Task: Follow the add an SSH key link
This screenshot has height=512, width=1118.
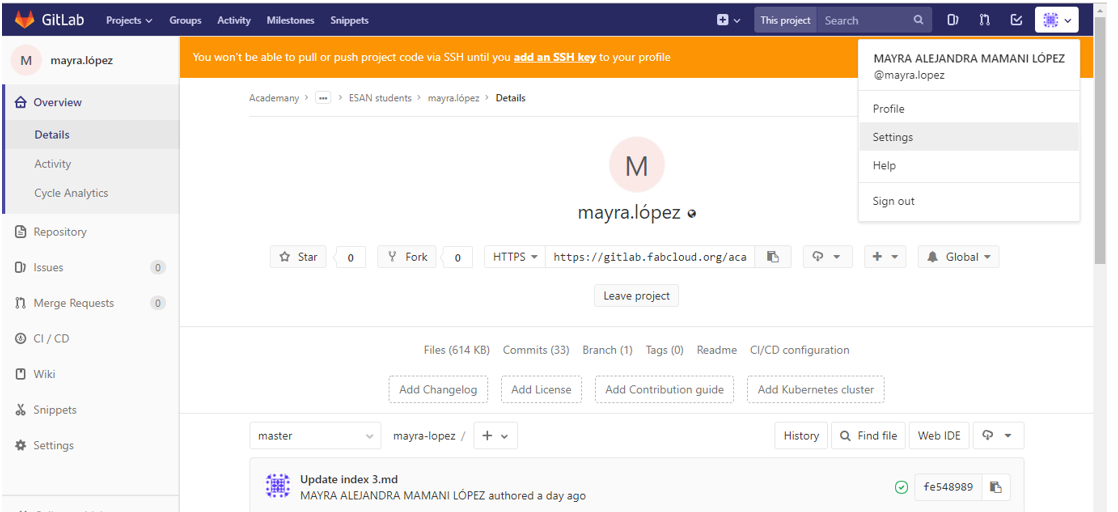Action: pos(554,57)
